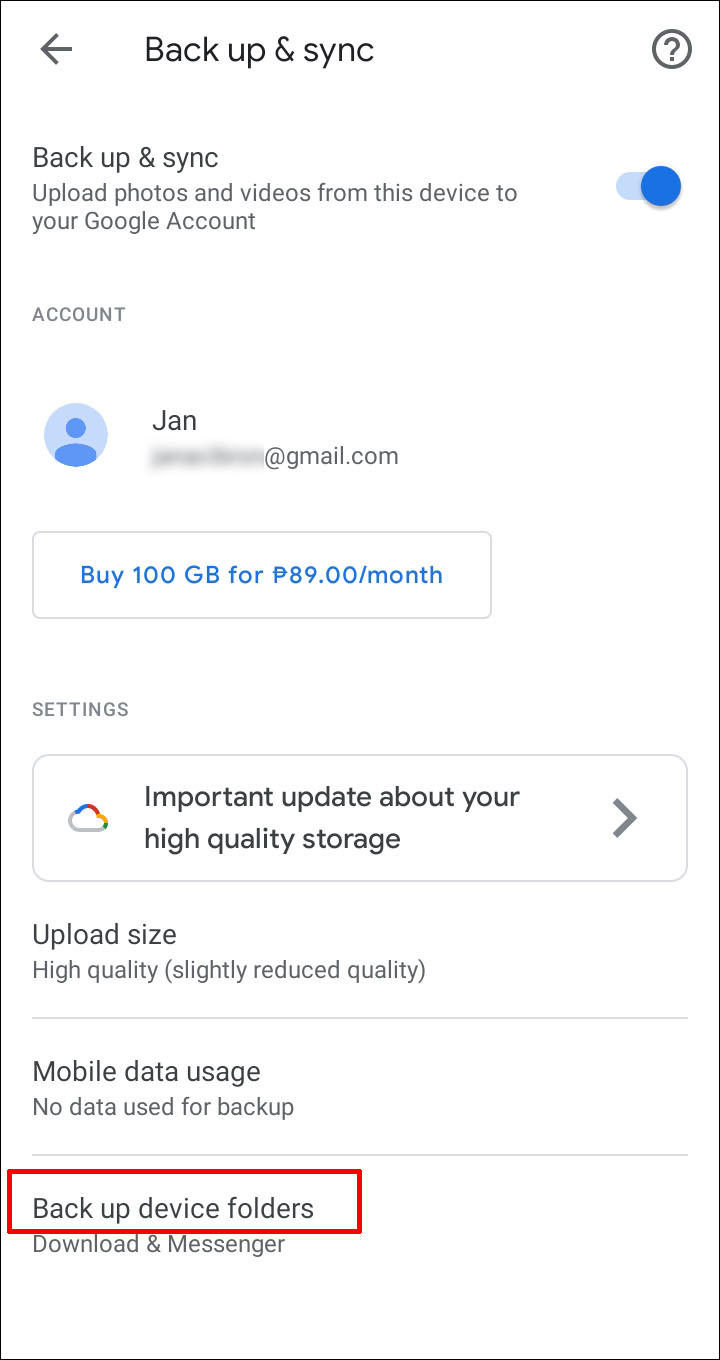Screen dimensions: 720x1360
Task: Tap the SETTINGS section header
Action: click(80, 710)
